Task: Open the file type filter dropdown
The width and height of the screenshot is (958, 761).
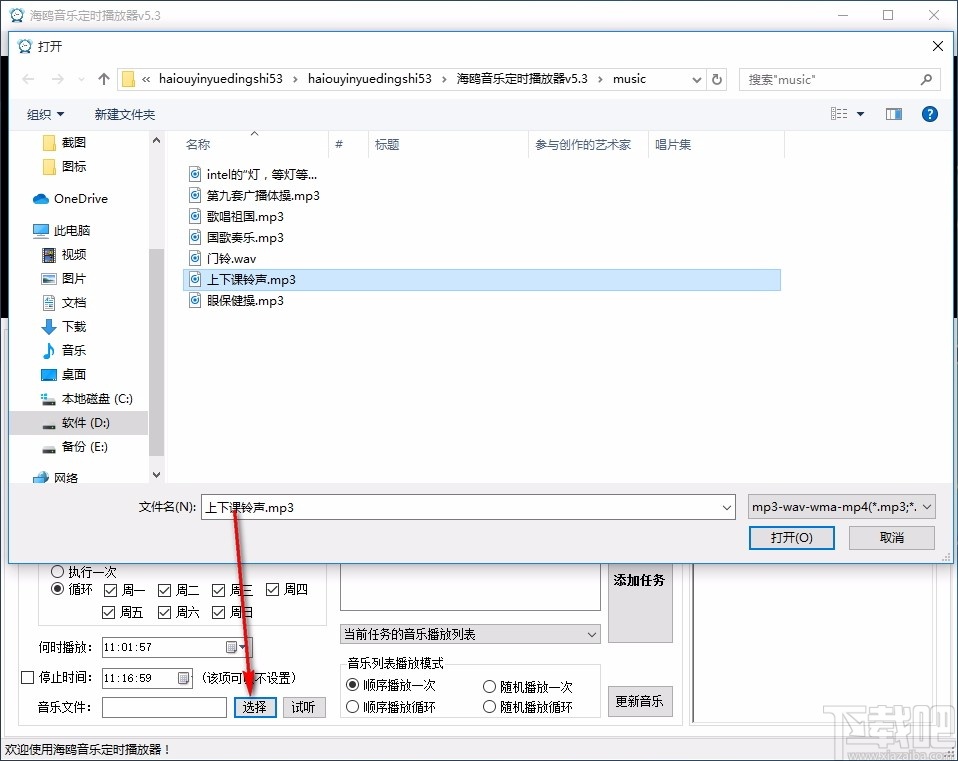Action: [x=928, y=507]
